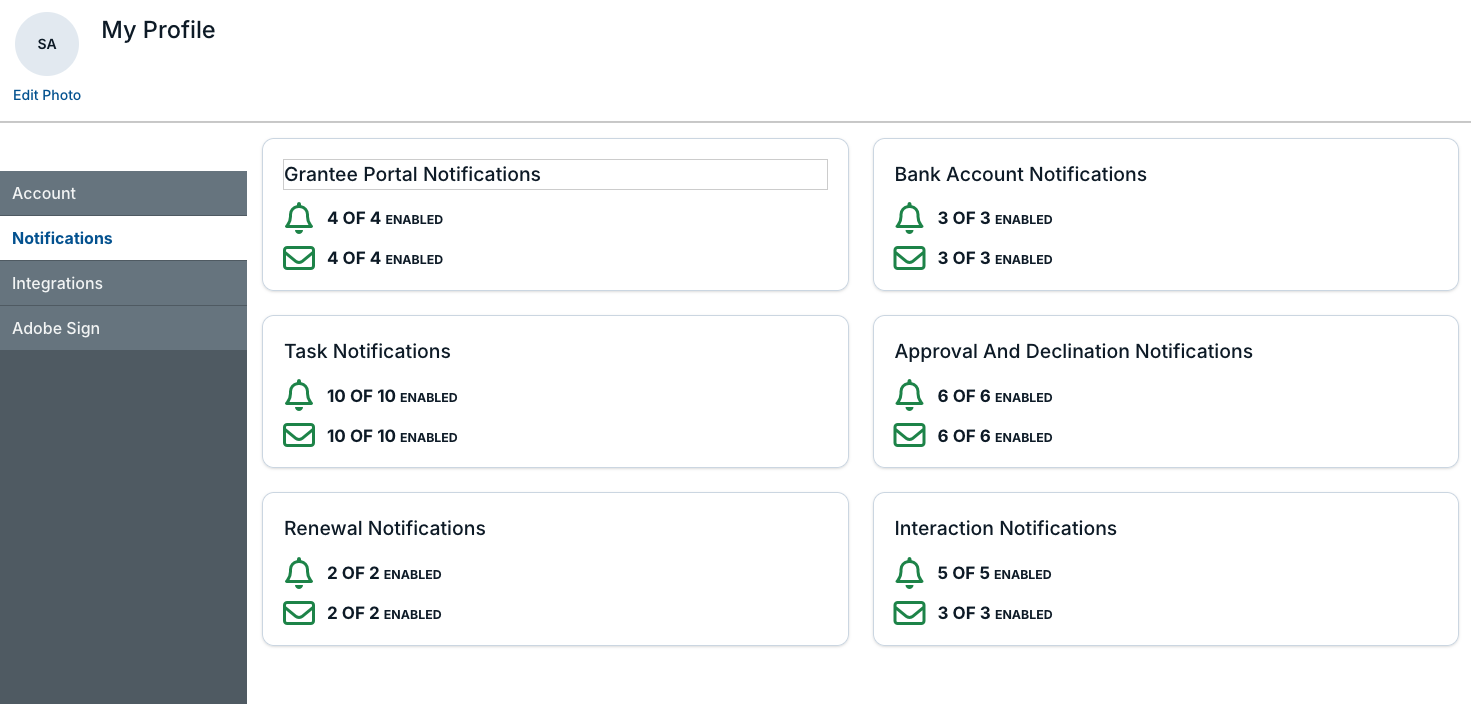1471x704 pixels.
Task: Click the envelope icon in Task Notifications
Action: pyautogui.click(x=299, y=436)
